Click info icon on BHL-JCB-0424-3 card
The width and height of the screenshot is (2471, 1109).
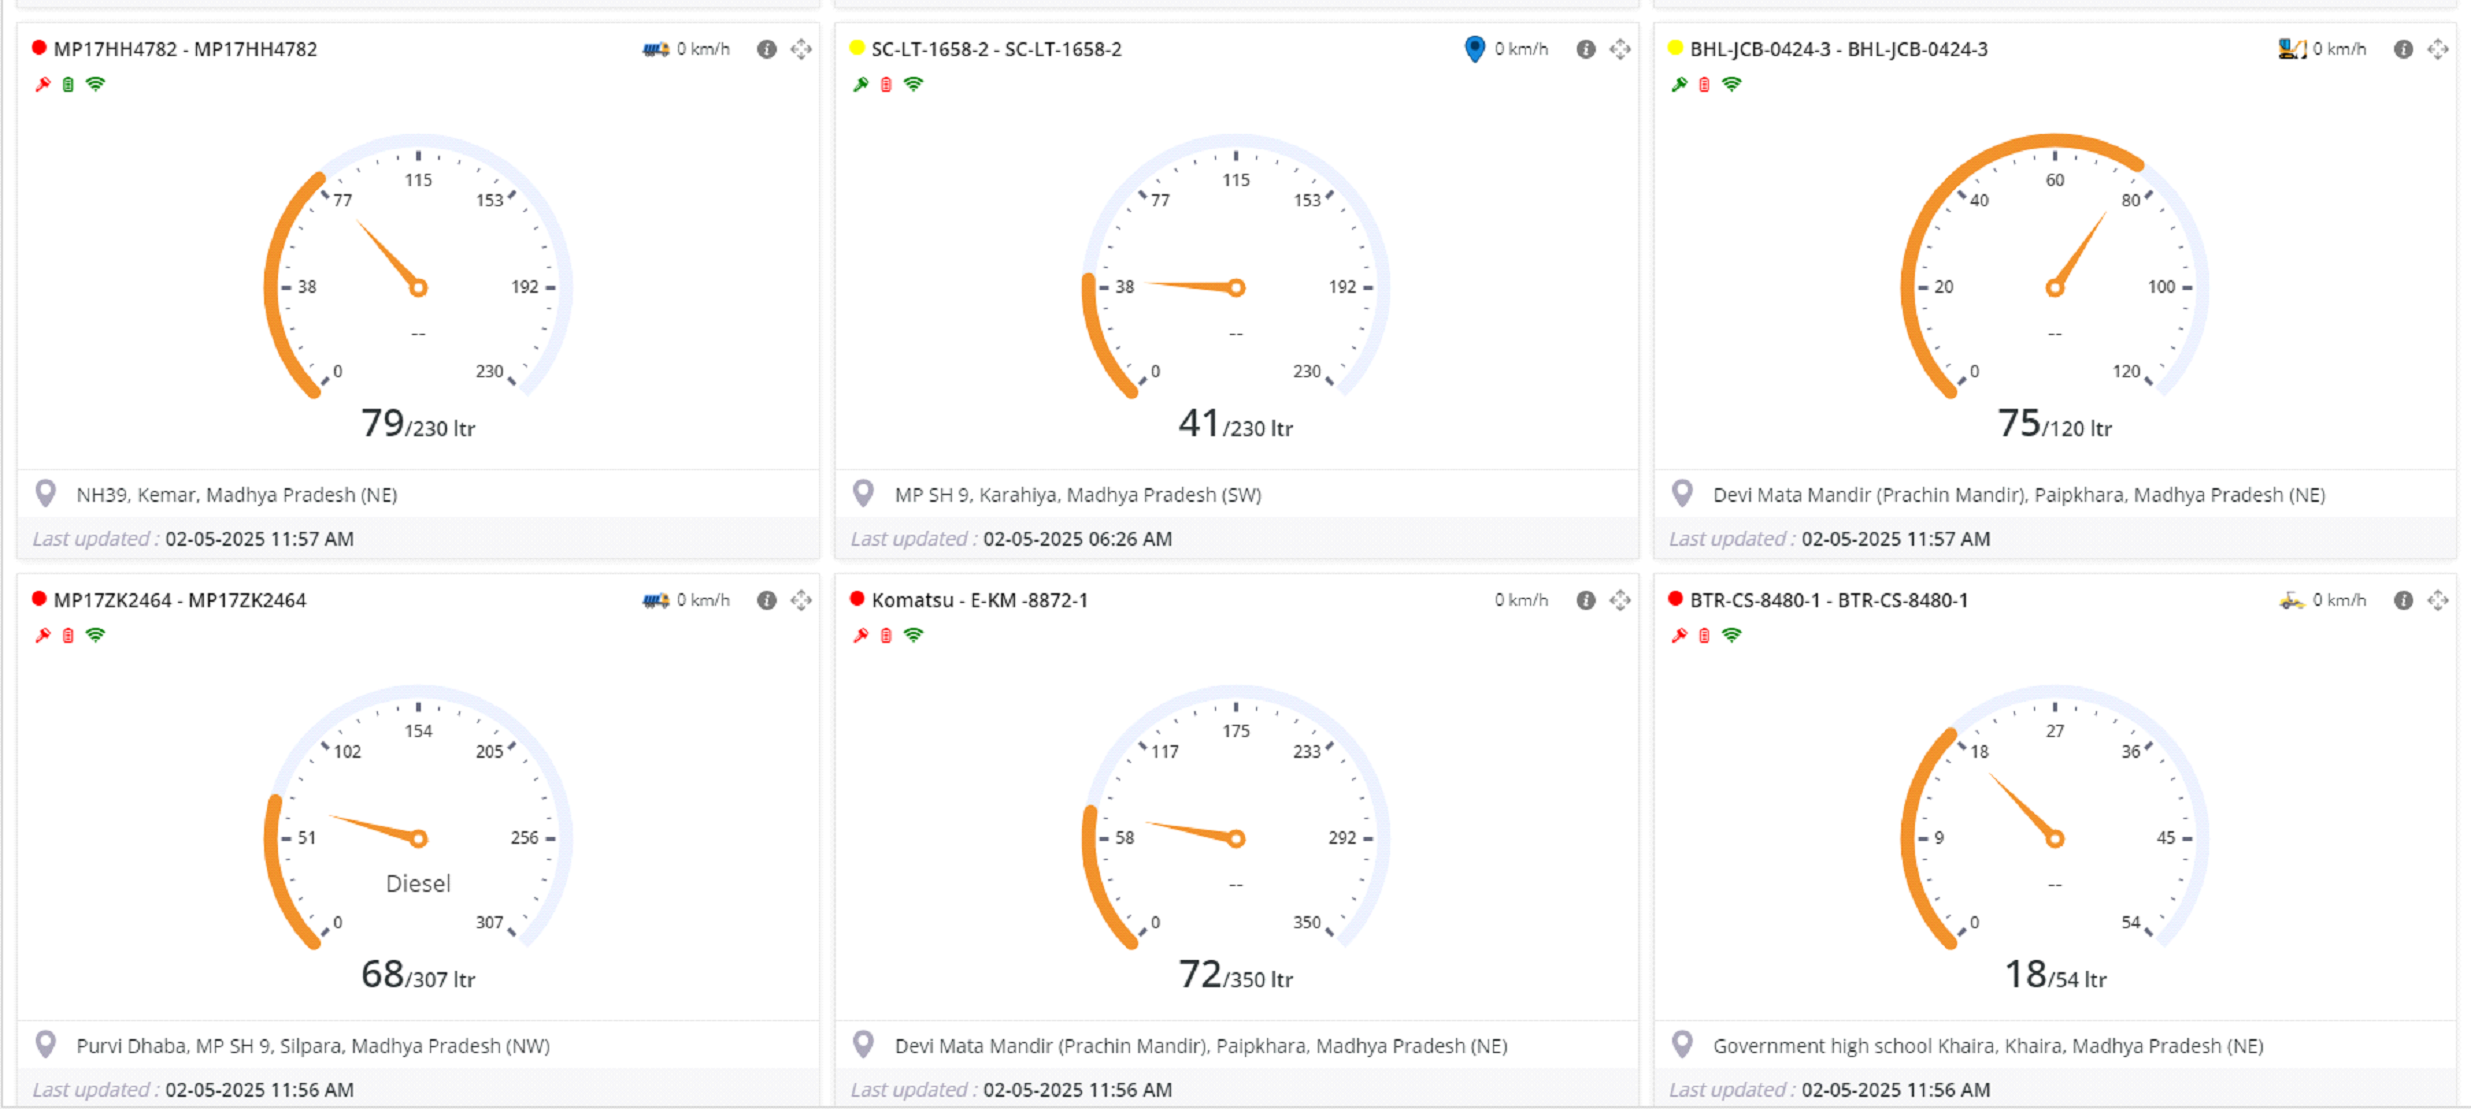pyautogui.click(x=2403, y=49)
